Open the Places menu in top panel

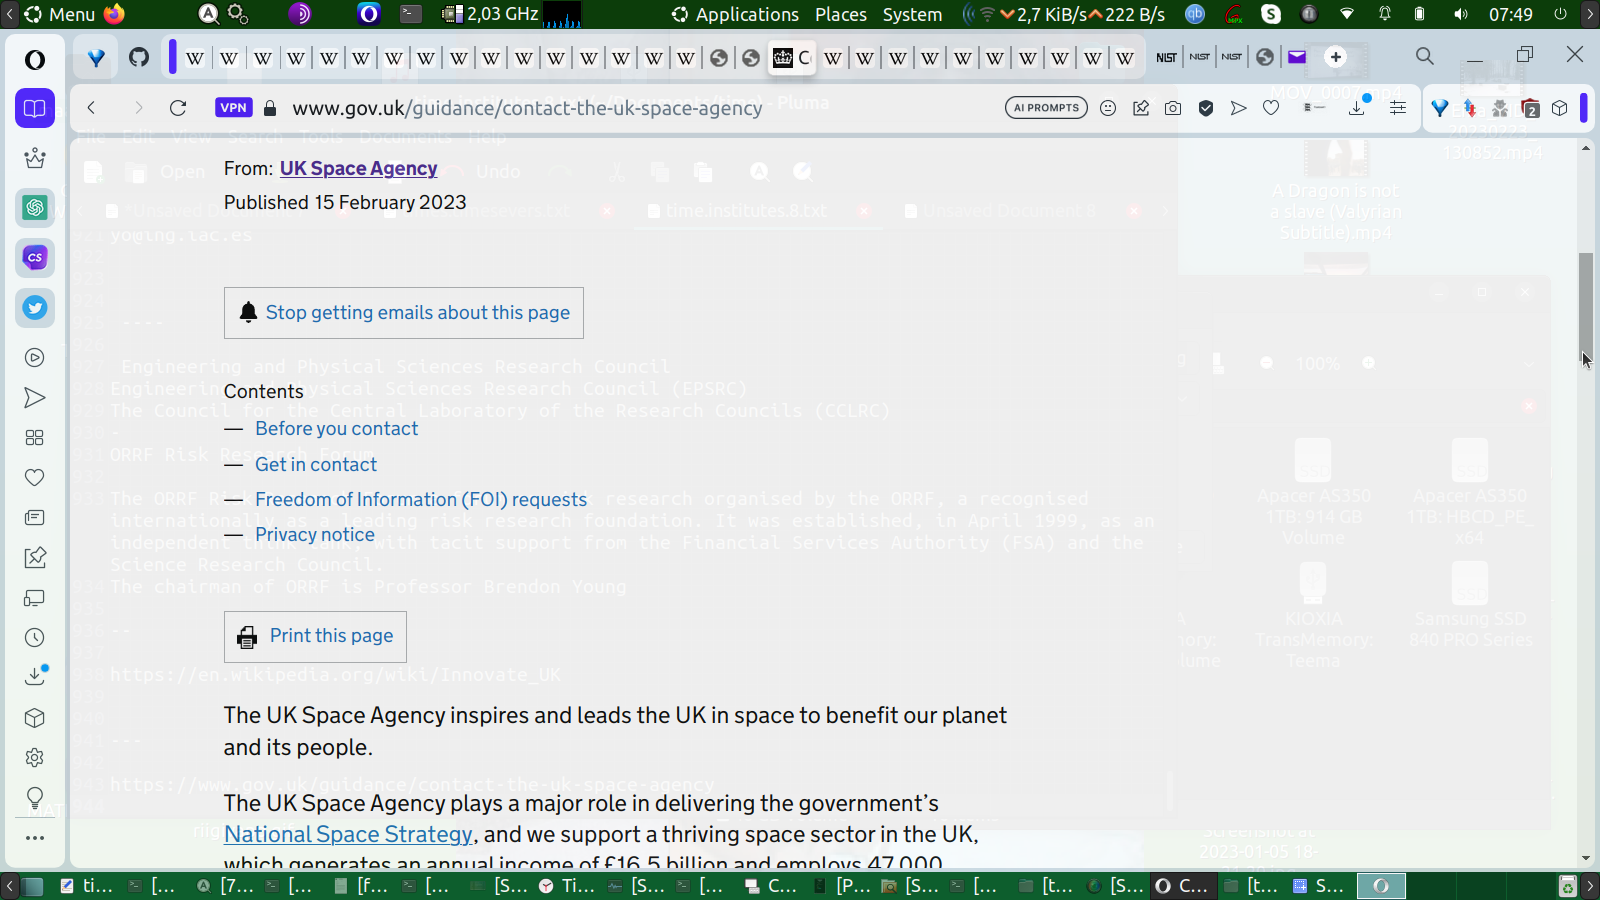click(x=841, y=14)
